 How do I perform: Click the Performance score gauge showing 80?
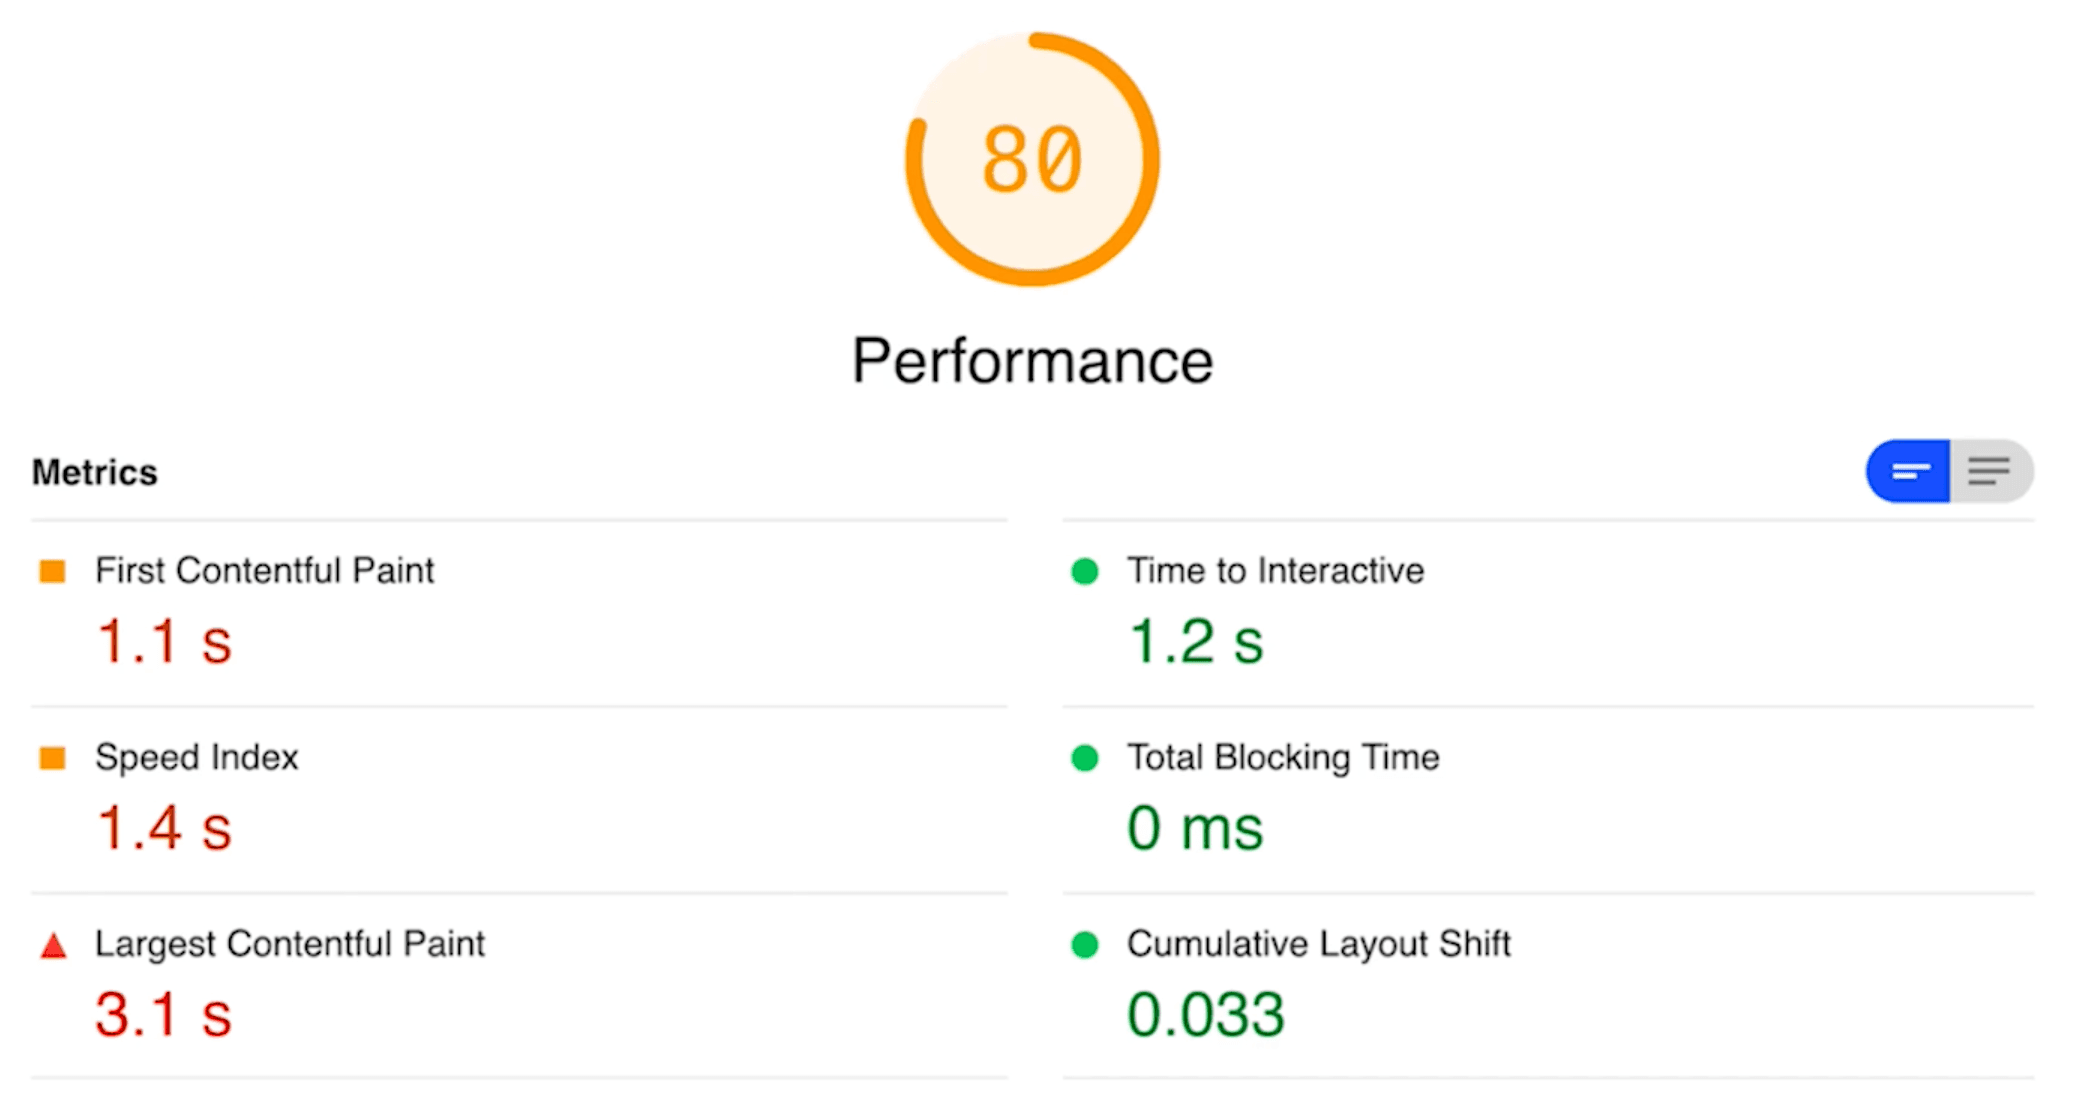point(1032,160)
